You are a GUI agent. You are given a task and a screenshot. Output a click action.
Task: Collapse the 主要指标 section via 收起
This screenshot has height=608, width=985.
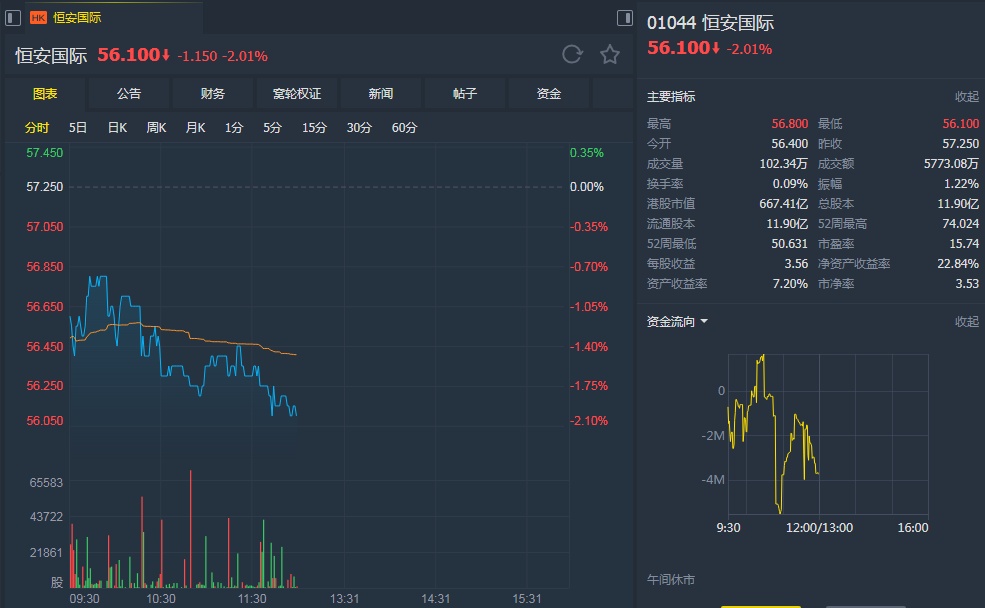[x=966, y=97]
